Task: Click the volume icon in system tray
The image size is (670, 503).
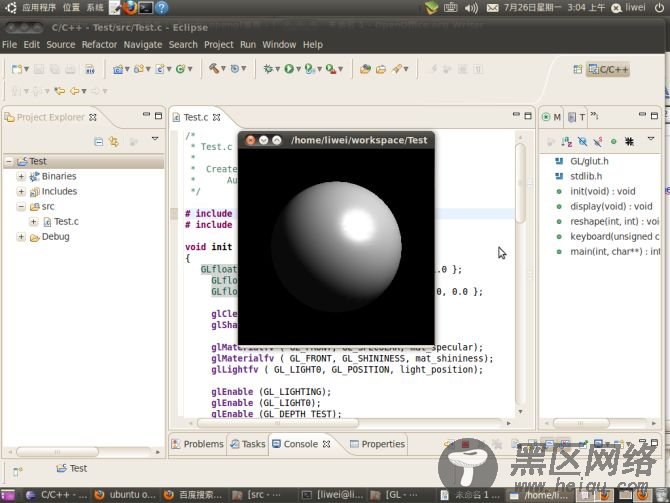Action: (x=471, y=8)
